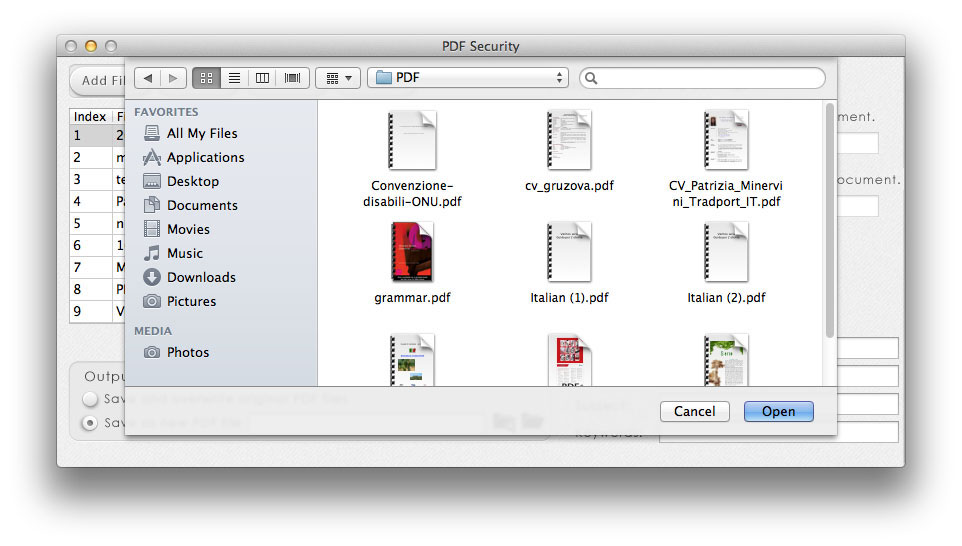Select the Convenzione-disabili-ONU.pdf file icon
The image size is (962, 546).
click(412, 140)
